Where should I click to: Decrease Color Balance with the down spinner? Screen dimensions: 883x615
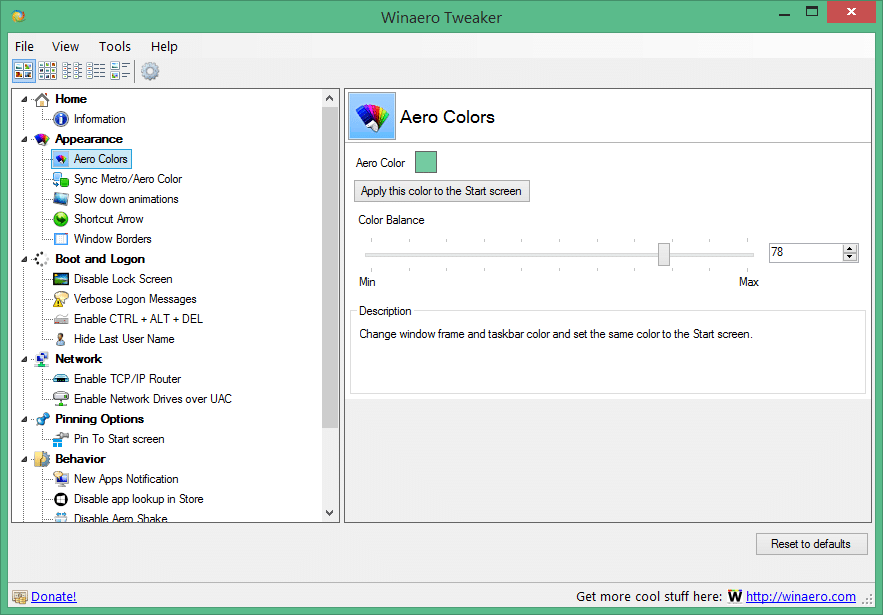pyautogui.click(x=850, y=257)
